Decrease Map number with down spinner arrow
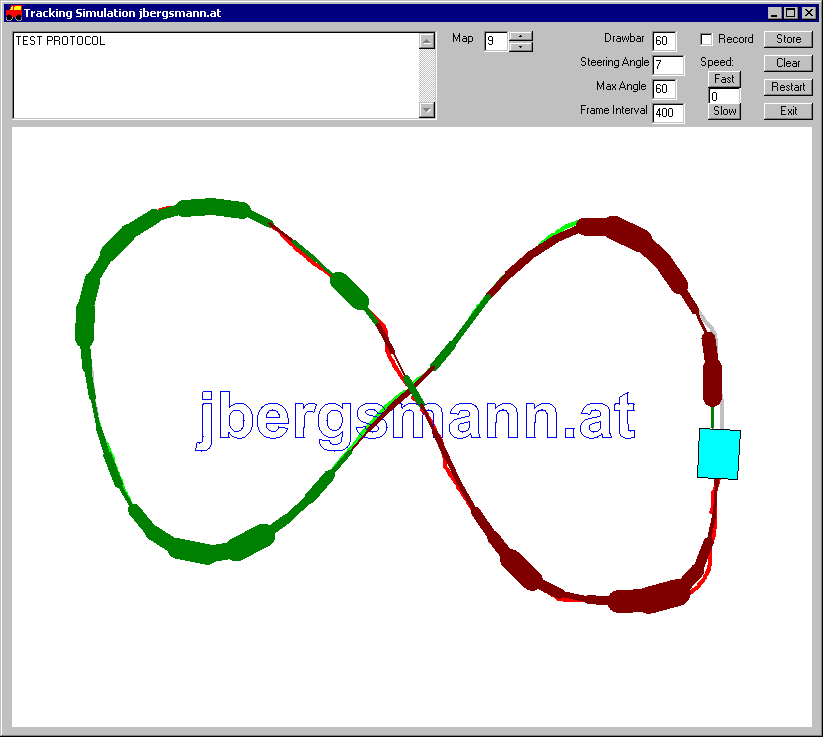This screenshot has width=823, height=737. pos(521,47)
